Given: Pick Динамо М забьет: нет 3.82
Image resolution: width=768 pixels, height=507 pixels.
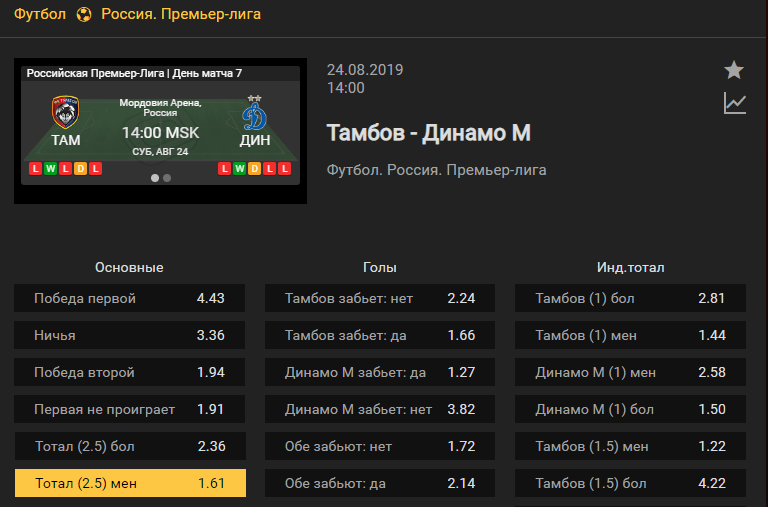Looking at the screenshot, I should [x=380, y=409].
